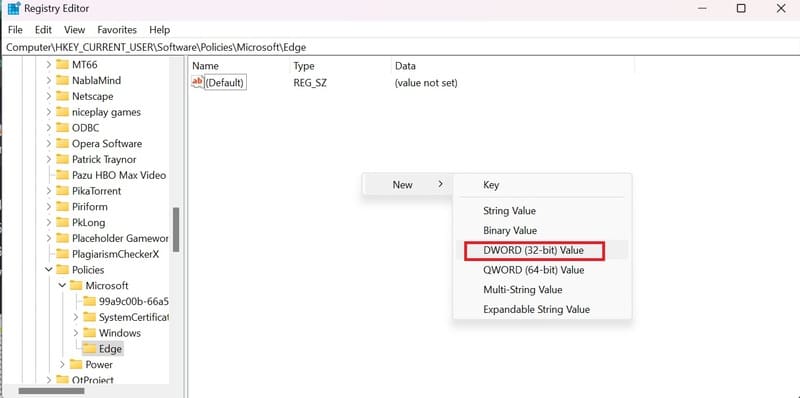The width and height of the screenshot is (800, 398).
Task: Click the SystemCertificates folder icon
Action: [89, 317]
